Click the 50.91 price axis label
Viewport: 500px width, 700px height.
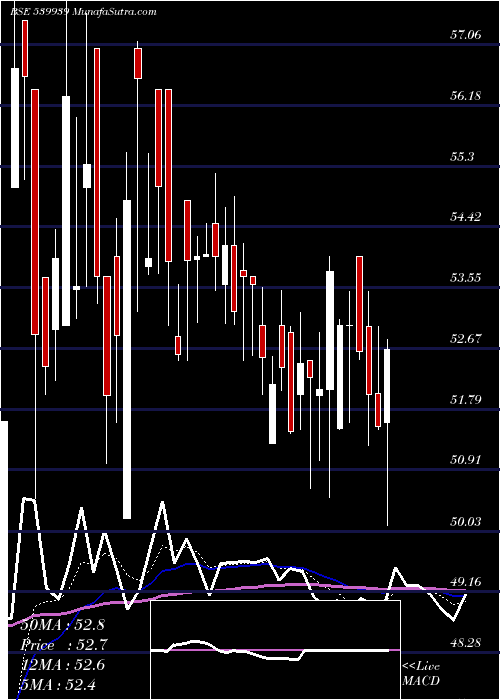(x=466, y=460)
